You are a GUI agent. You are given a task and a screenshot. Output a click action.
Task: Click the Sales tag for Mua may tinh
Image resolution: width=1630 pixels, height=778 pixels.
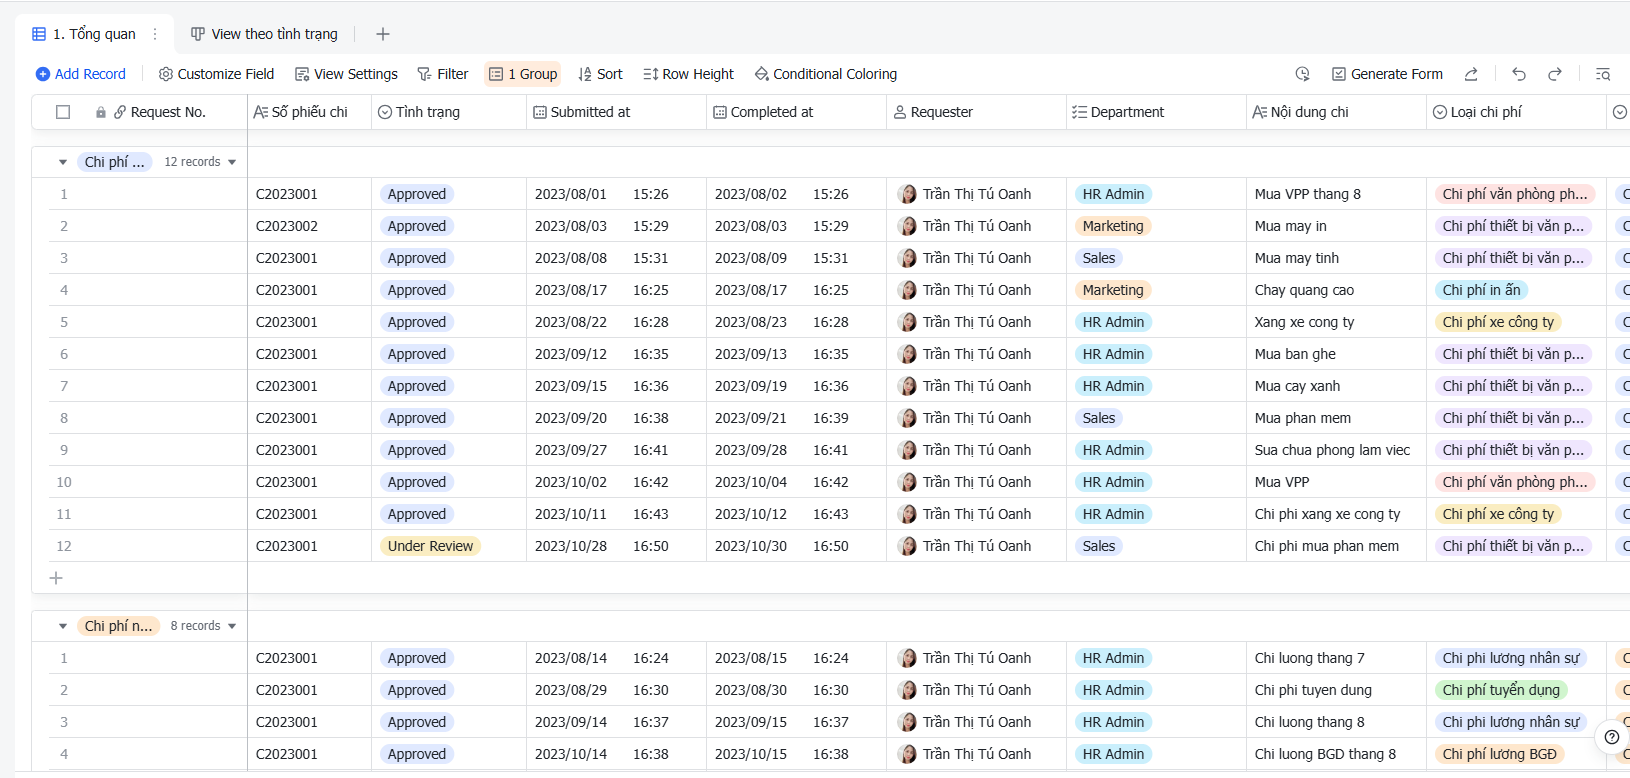(1099, 258)
